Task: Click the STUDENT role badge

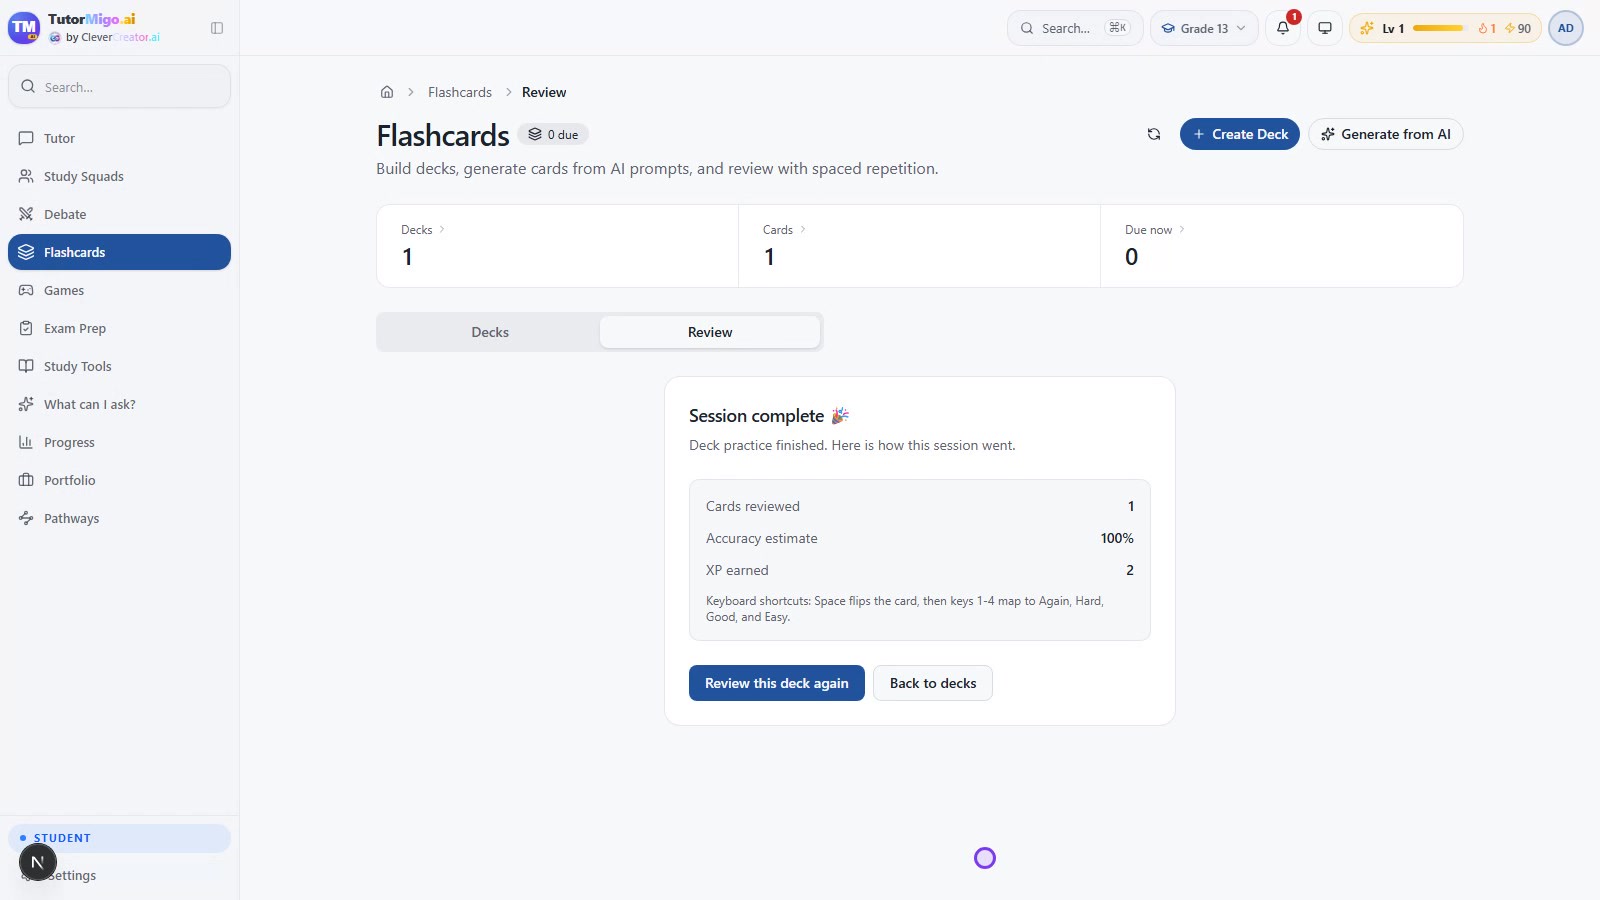Action: [x=119, y=838]
